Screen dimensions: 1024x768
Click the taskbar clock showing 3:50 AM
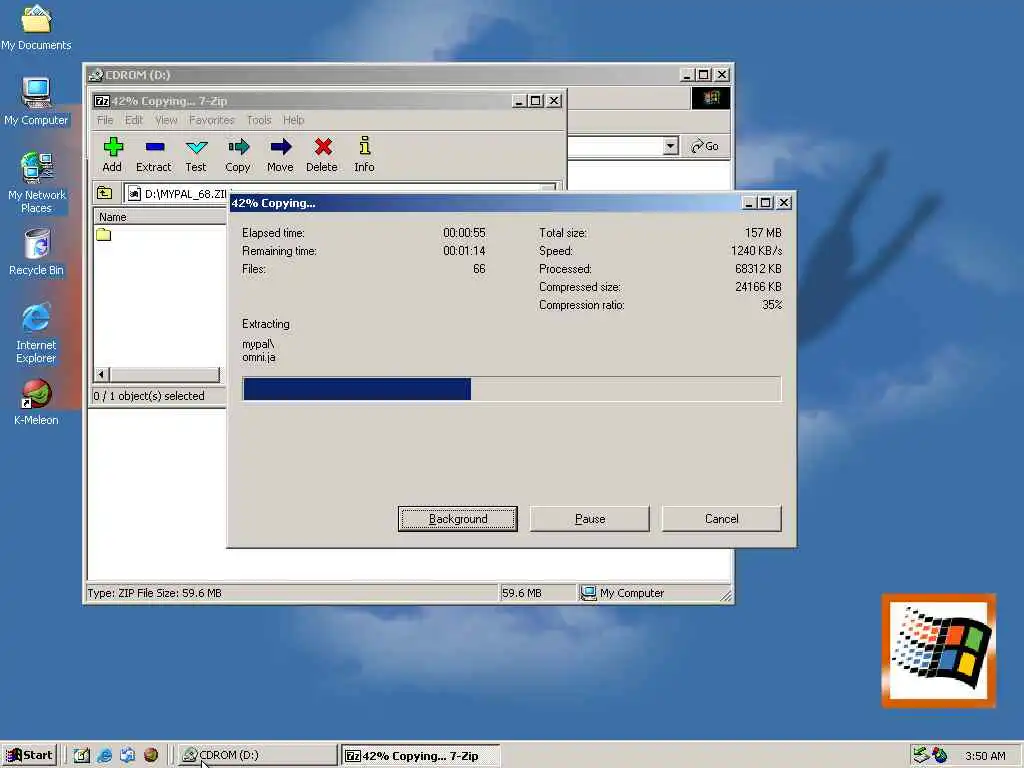[x=985, y=756]
